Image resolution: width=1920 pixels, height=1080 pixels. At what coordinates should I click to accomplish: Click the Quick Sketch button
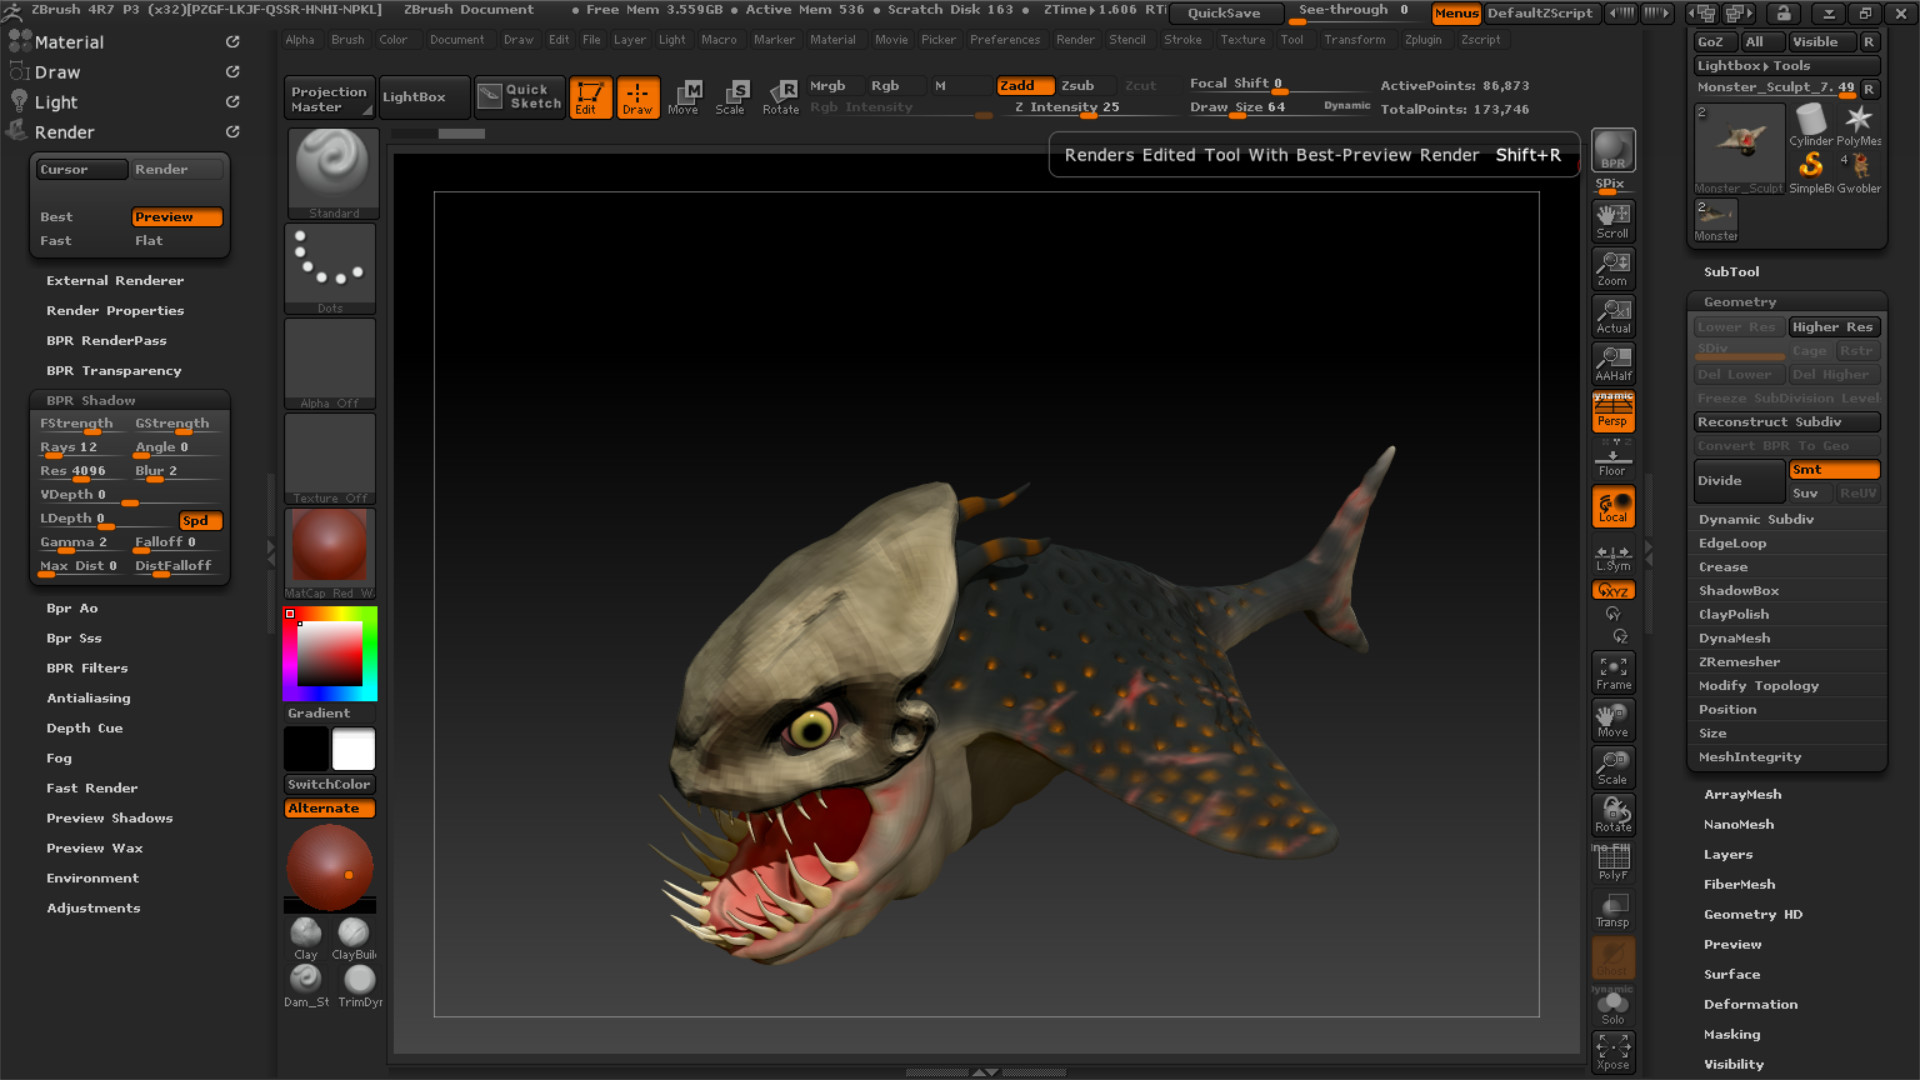[x=520, y=97]
